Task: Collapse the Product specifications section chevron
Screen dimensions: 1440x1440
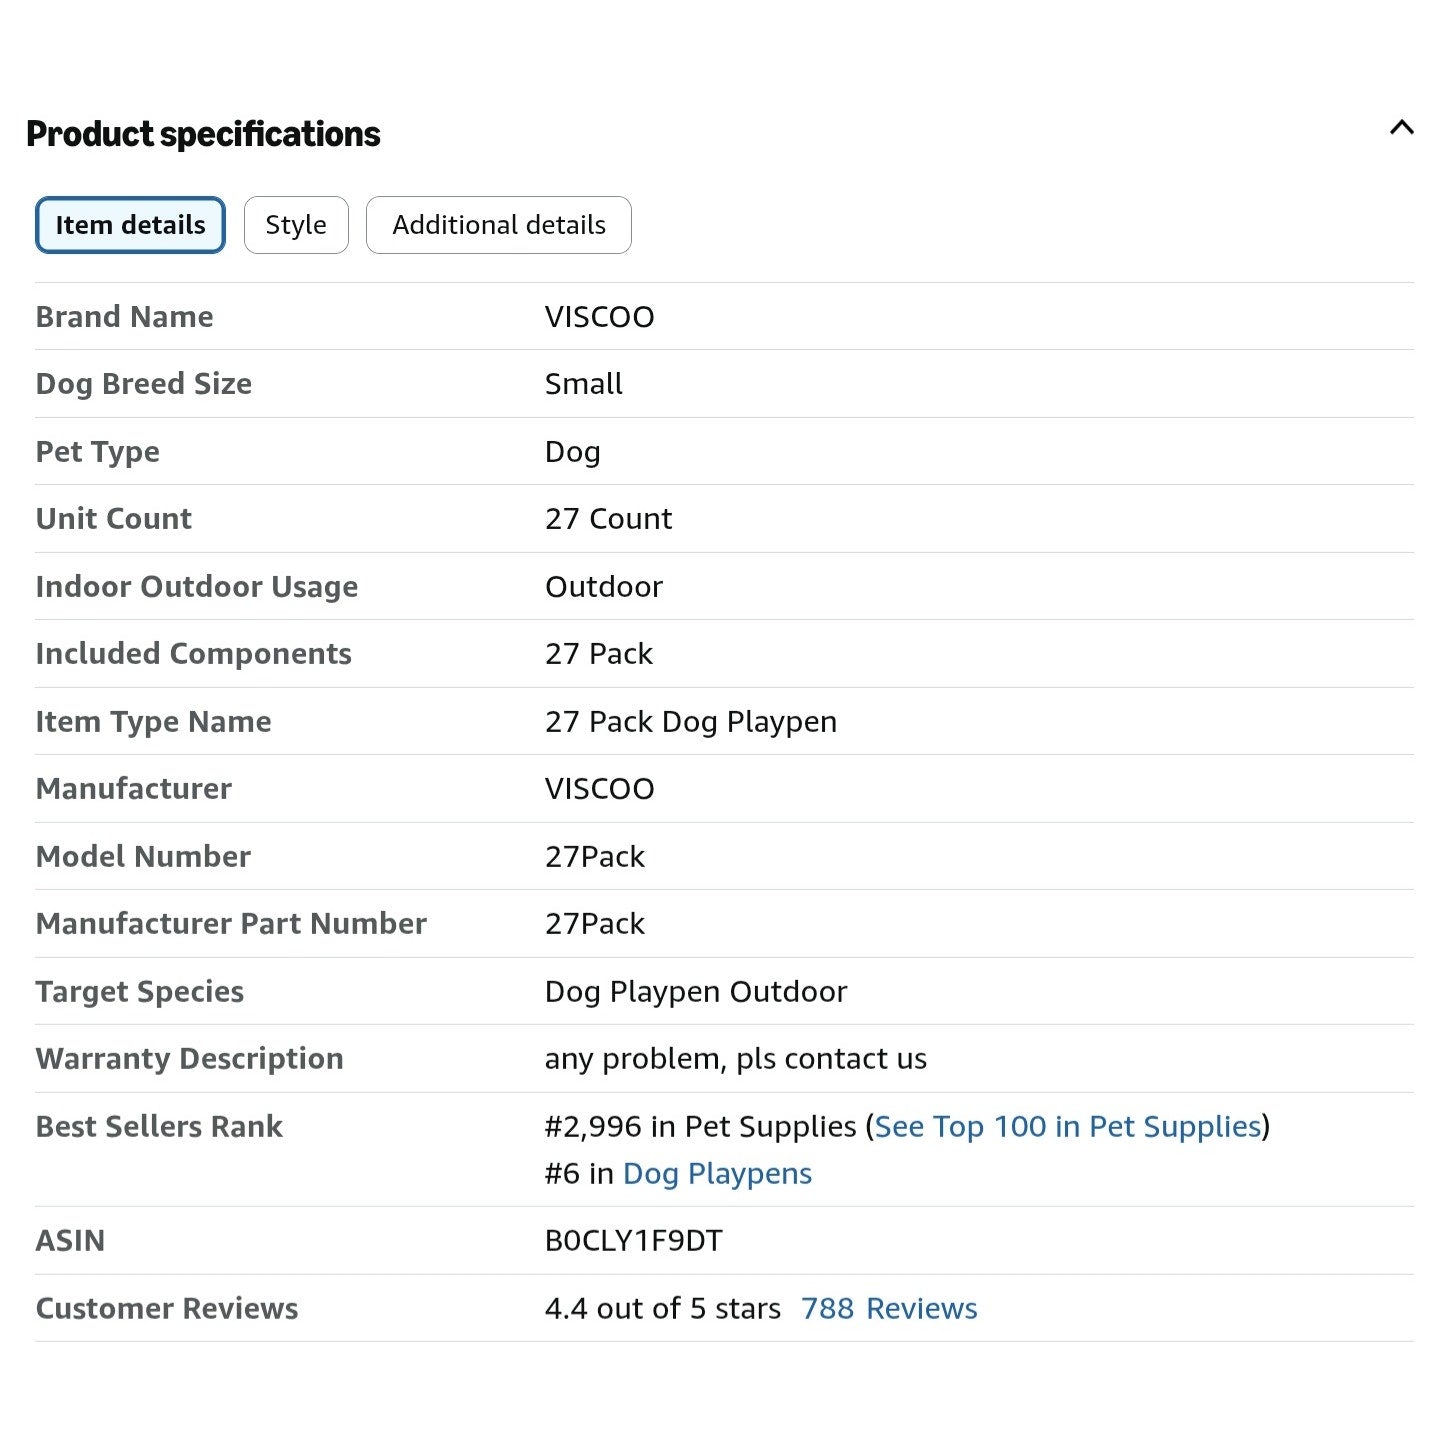Action: click(1401, 128)
